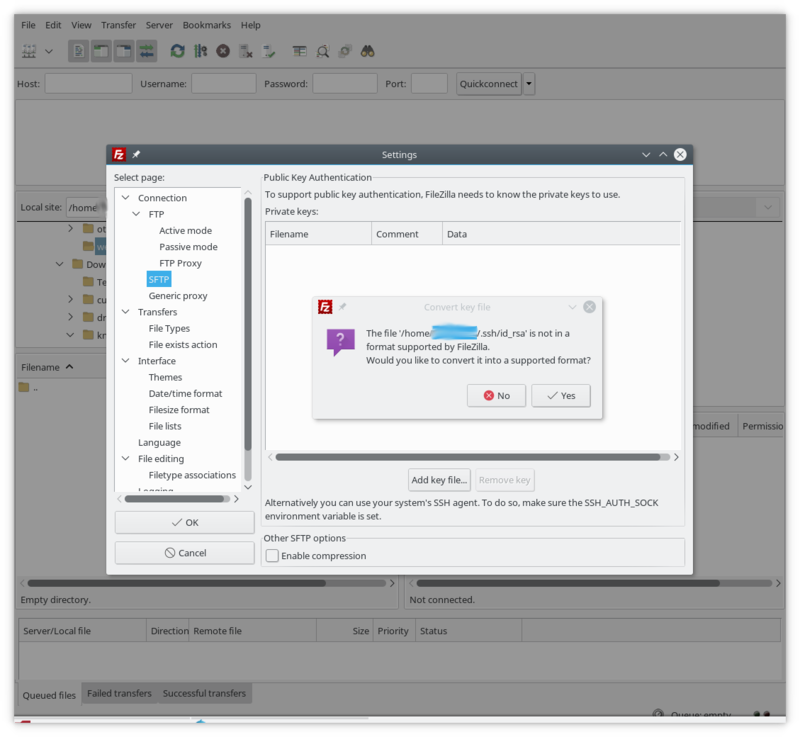
Task: Select Themes in the settings tree
Action: (x=165, y=377)
